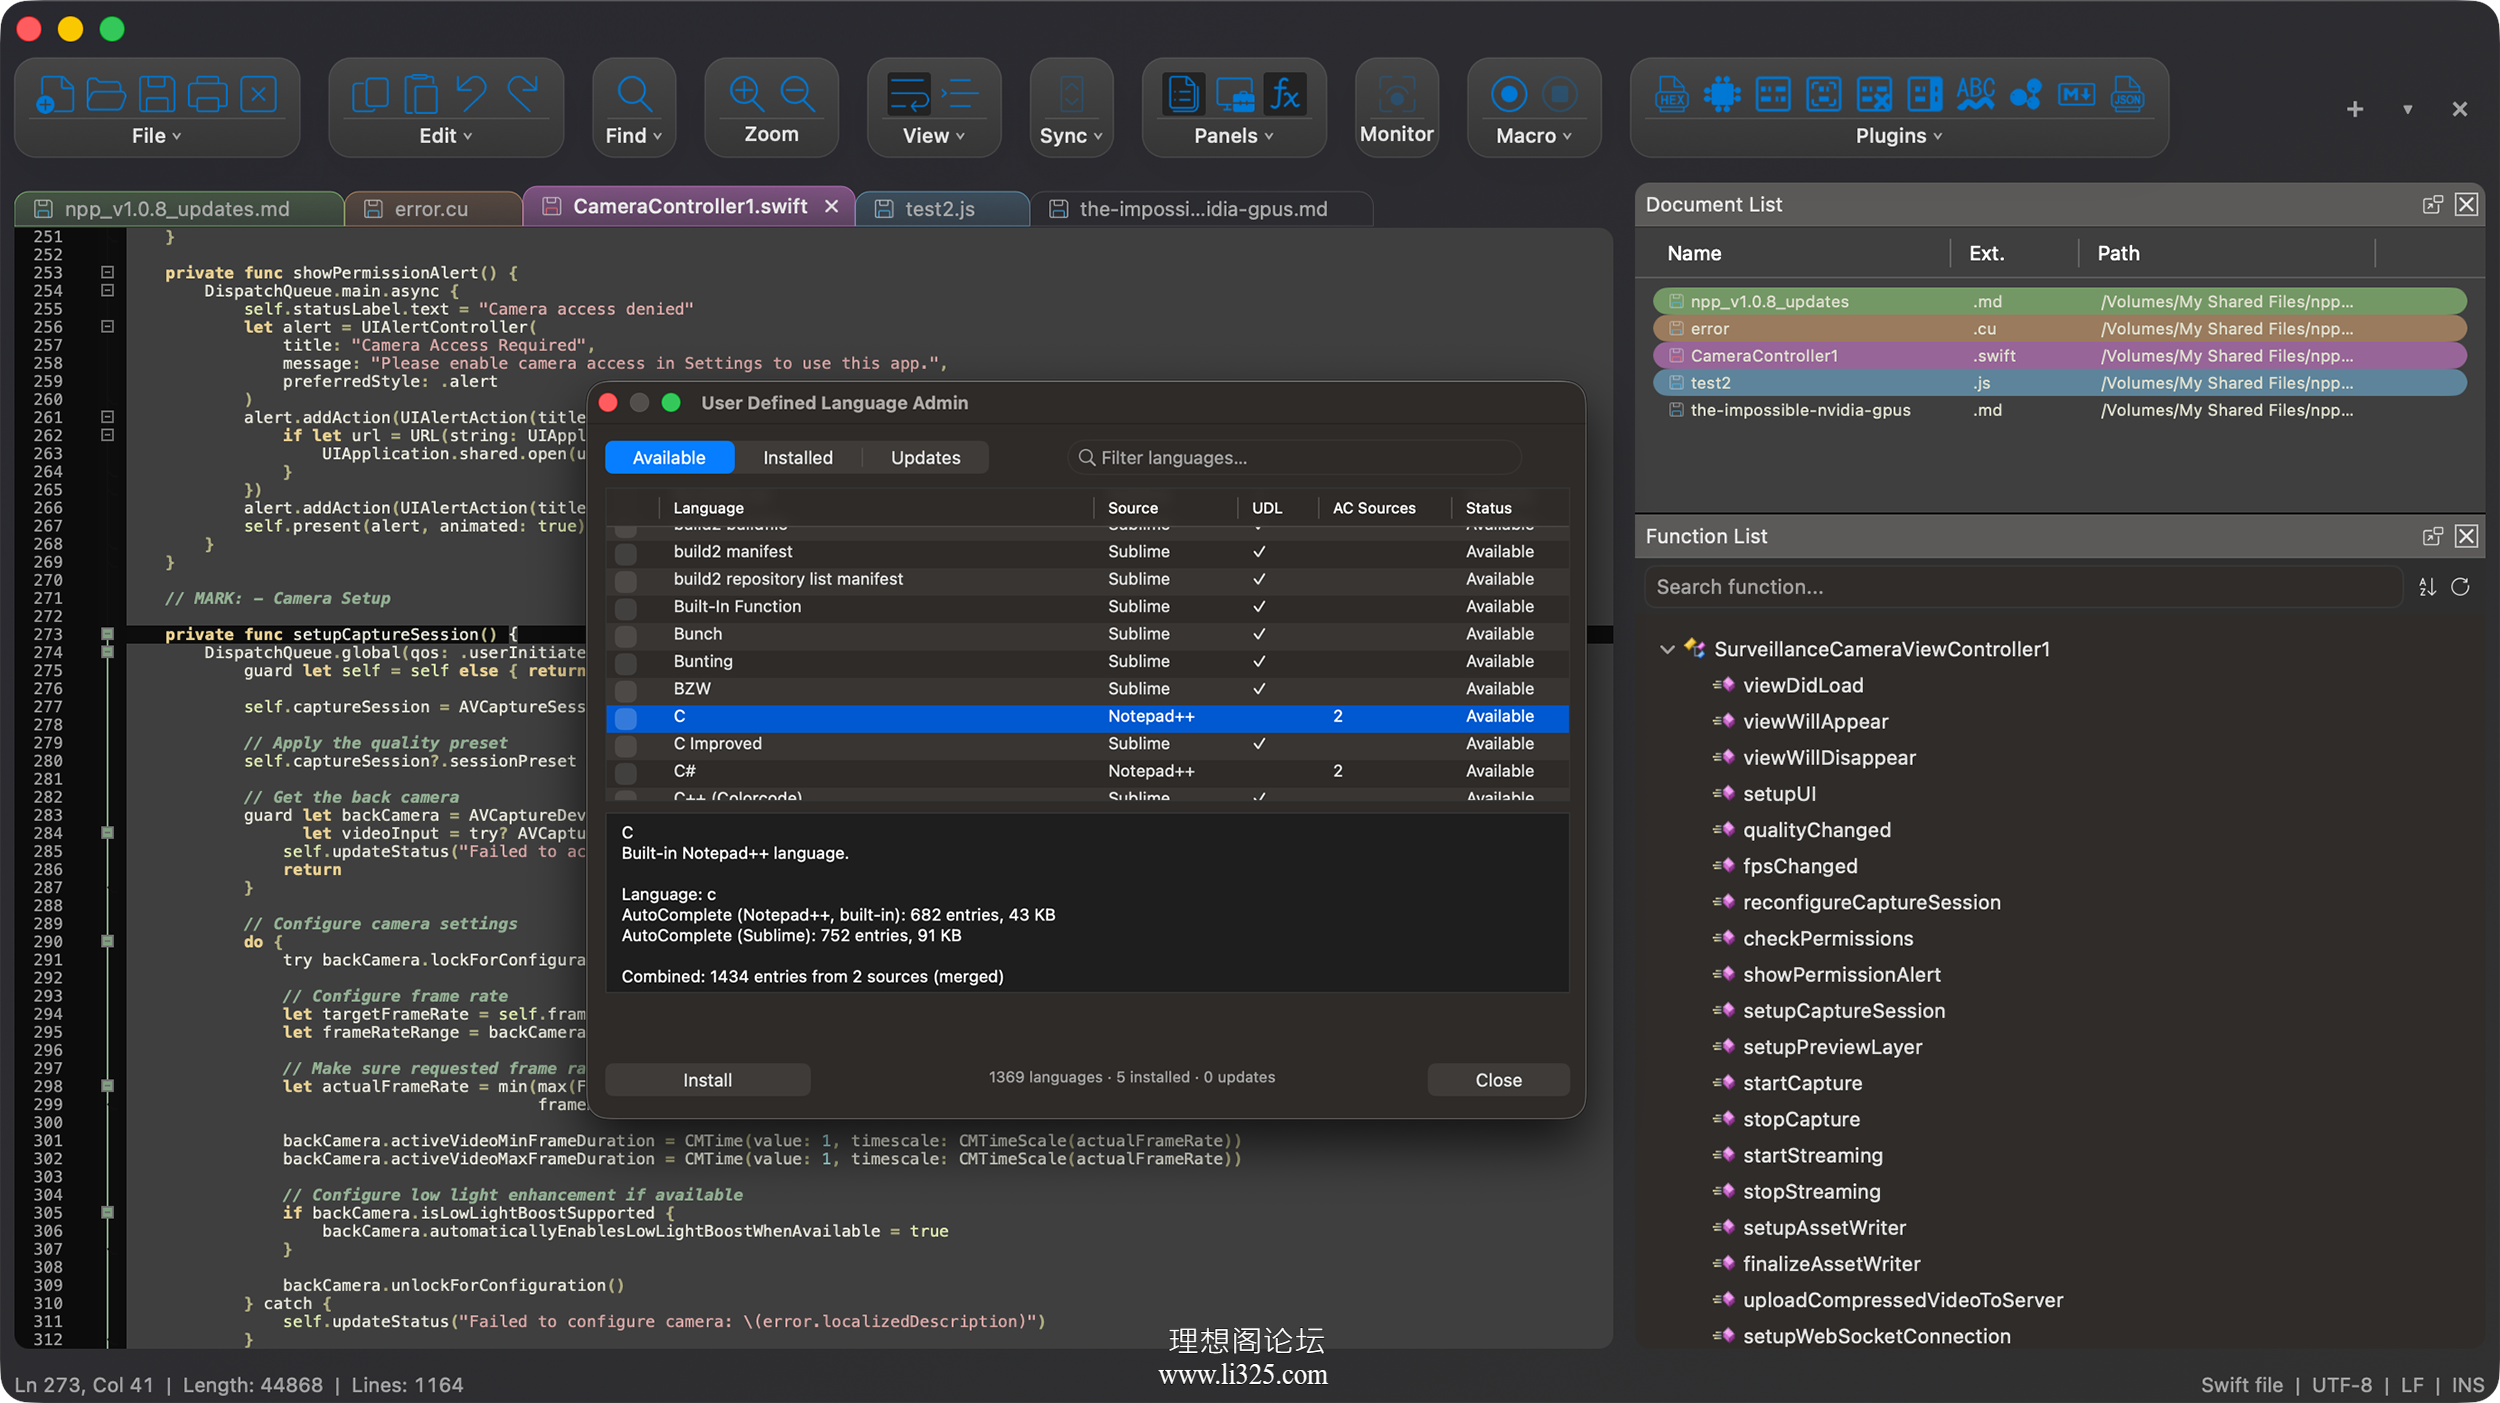Click the Markdown plugin icon
This screenshot has height=1403, width=2500.
(2076, 95)
